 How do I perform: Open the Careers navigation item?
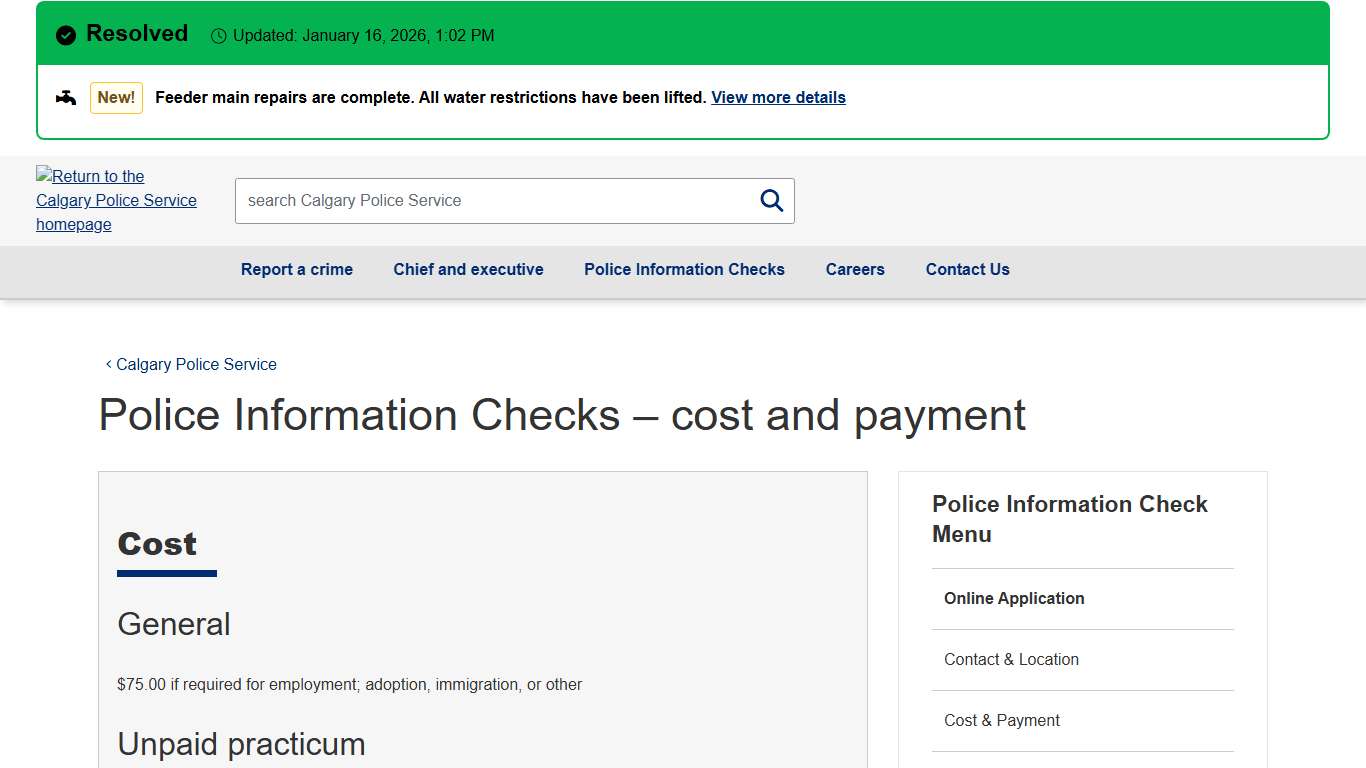tap(855, 269)
